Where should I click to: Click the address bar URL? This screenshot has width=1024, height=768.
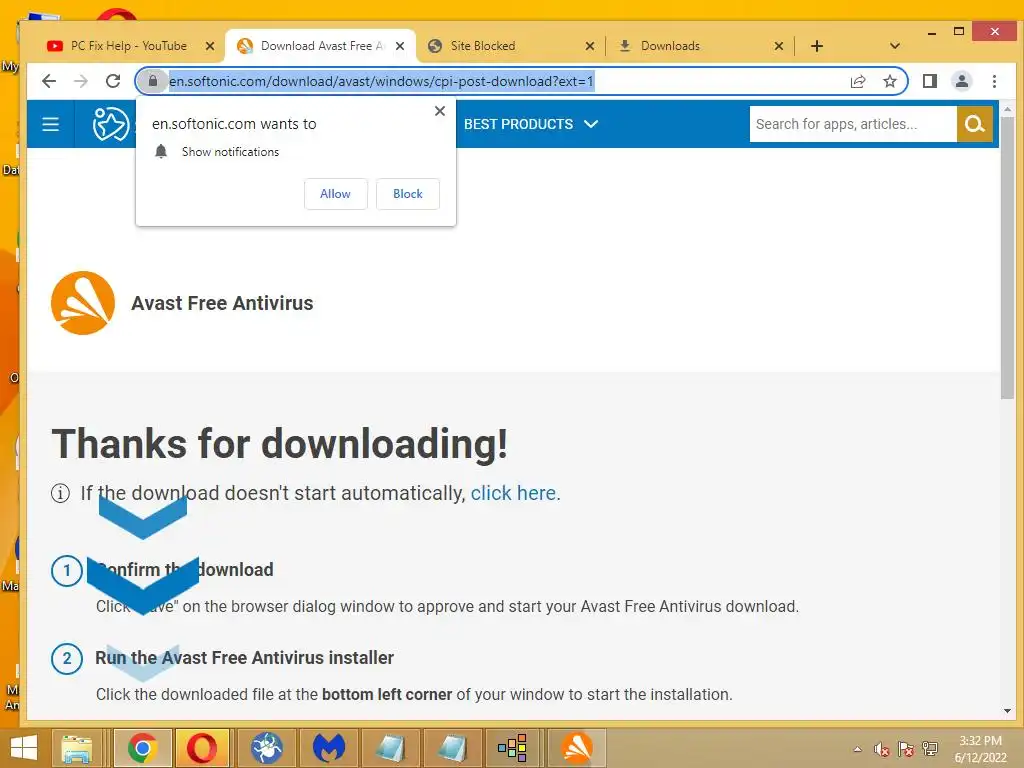[x=381, y=81]
